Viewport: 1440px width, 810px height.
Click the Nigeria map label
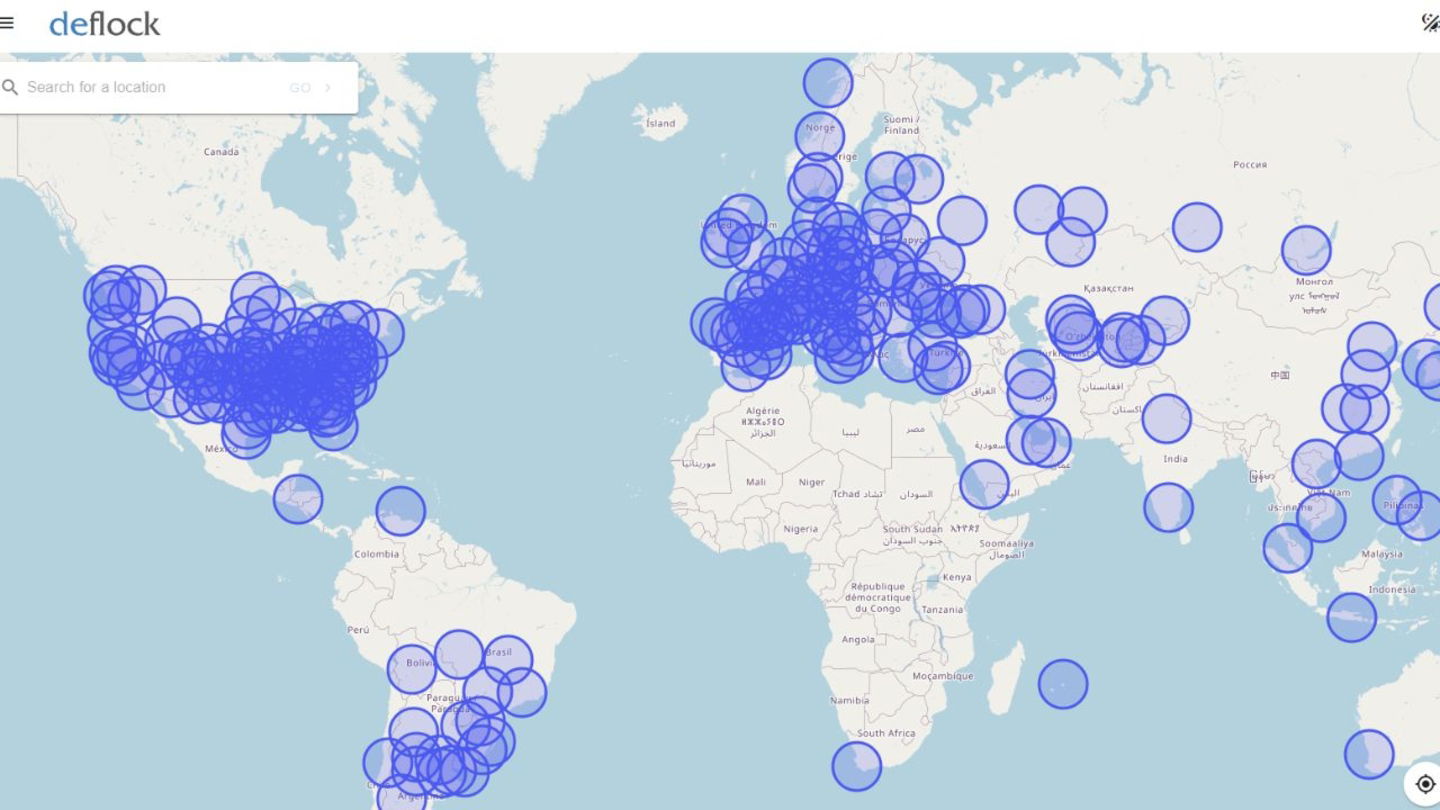point(800,529)
